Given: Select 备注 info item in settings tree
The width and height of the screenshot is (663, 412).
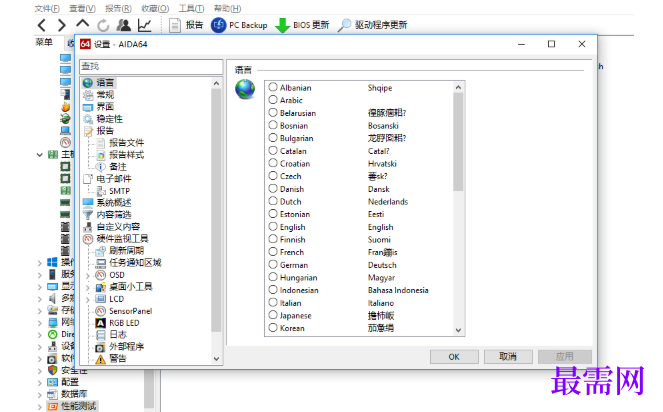Looking at the screenshot, I should [x=111, y=167].
